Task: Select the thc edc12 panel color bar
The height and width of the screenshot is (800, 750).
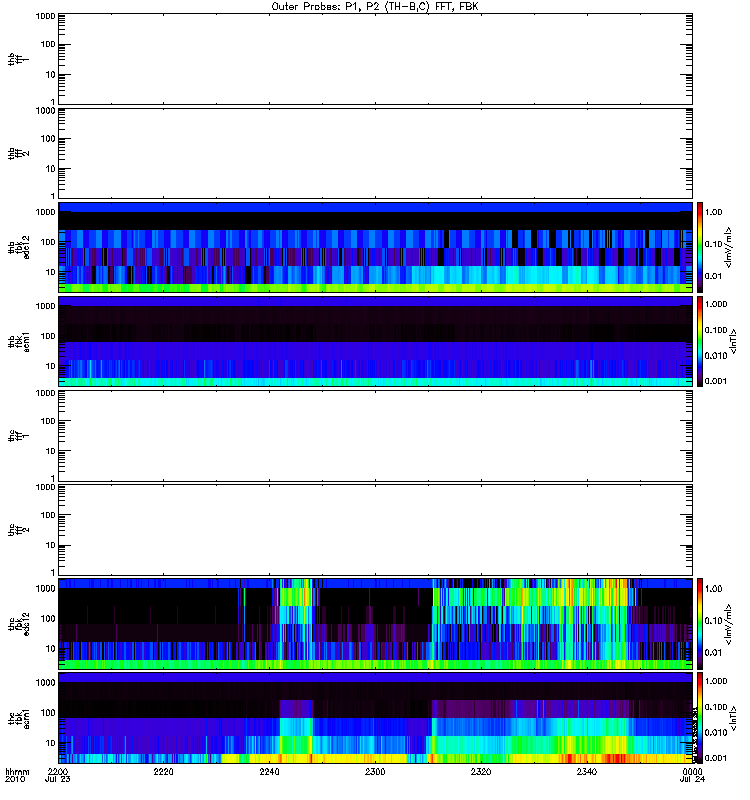Action: (x=700, y=623)
